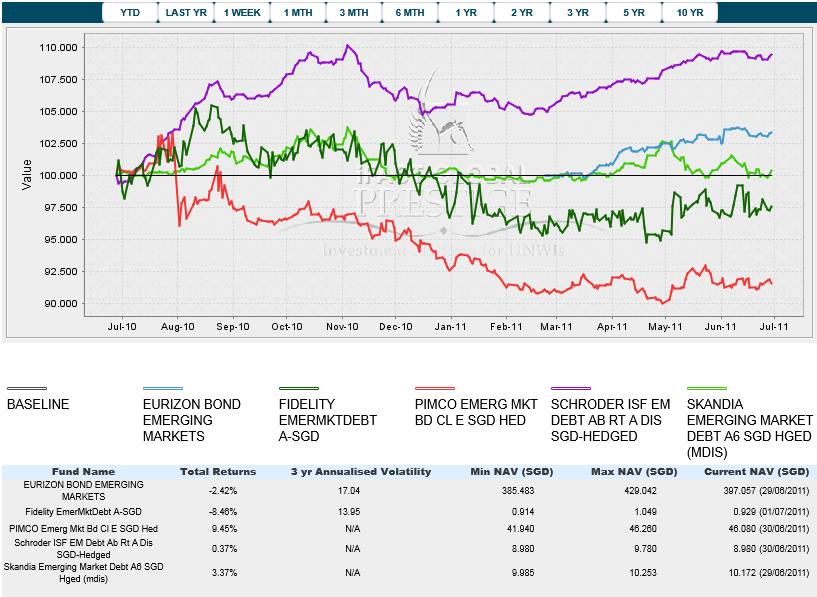Click the 3 yr Annualised Volatility header
This screenshot has height=597, width=817.
pos(361,471)
